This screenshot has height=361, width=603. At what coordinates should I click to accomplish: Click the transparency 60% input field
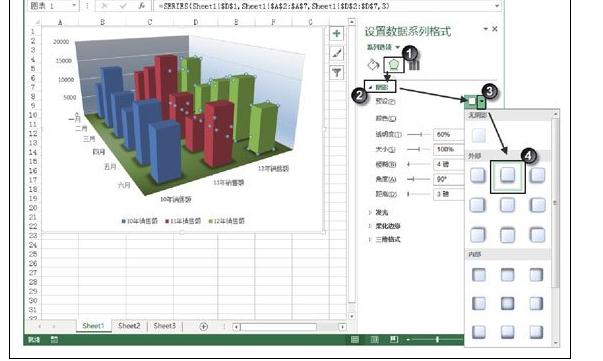[x=449, y=134]
